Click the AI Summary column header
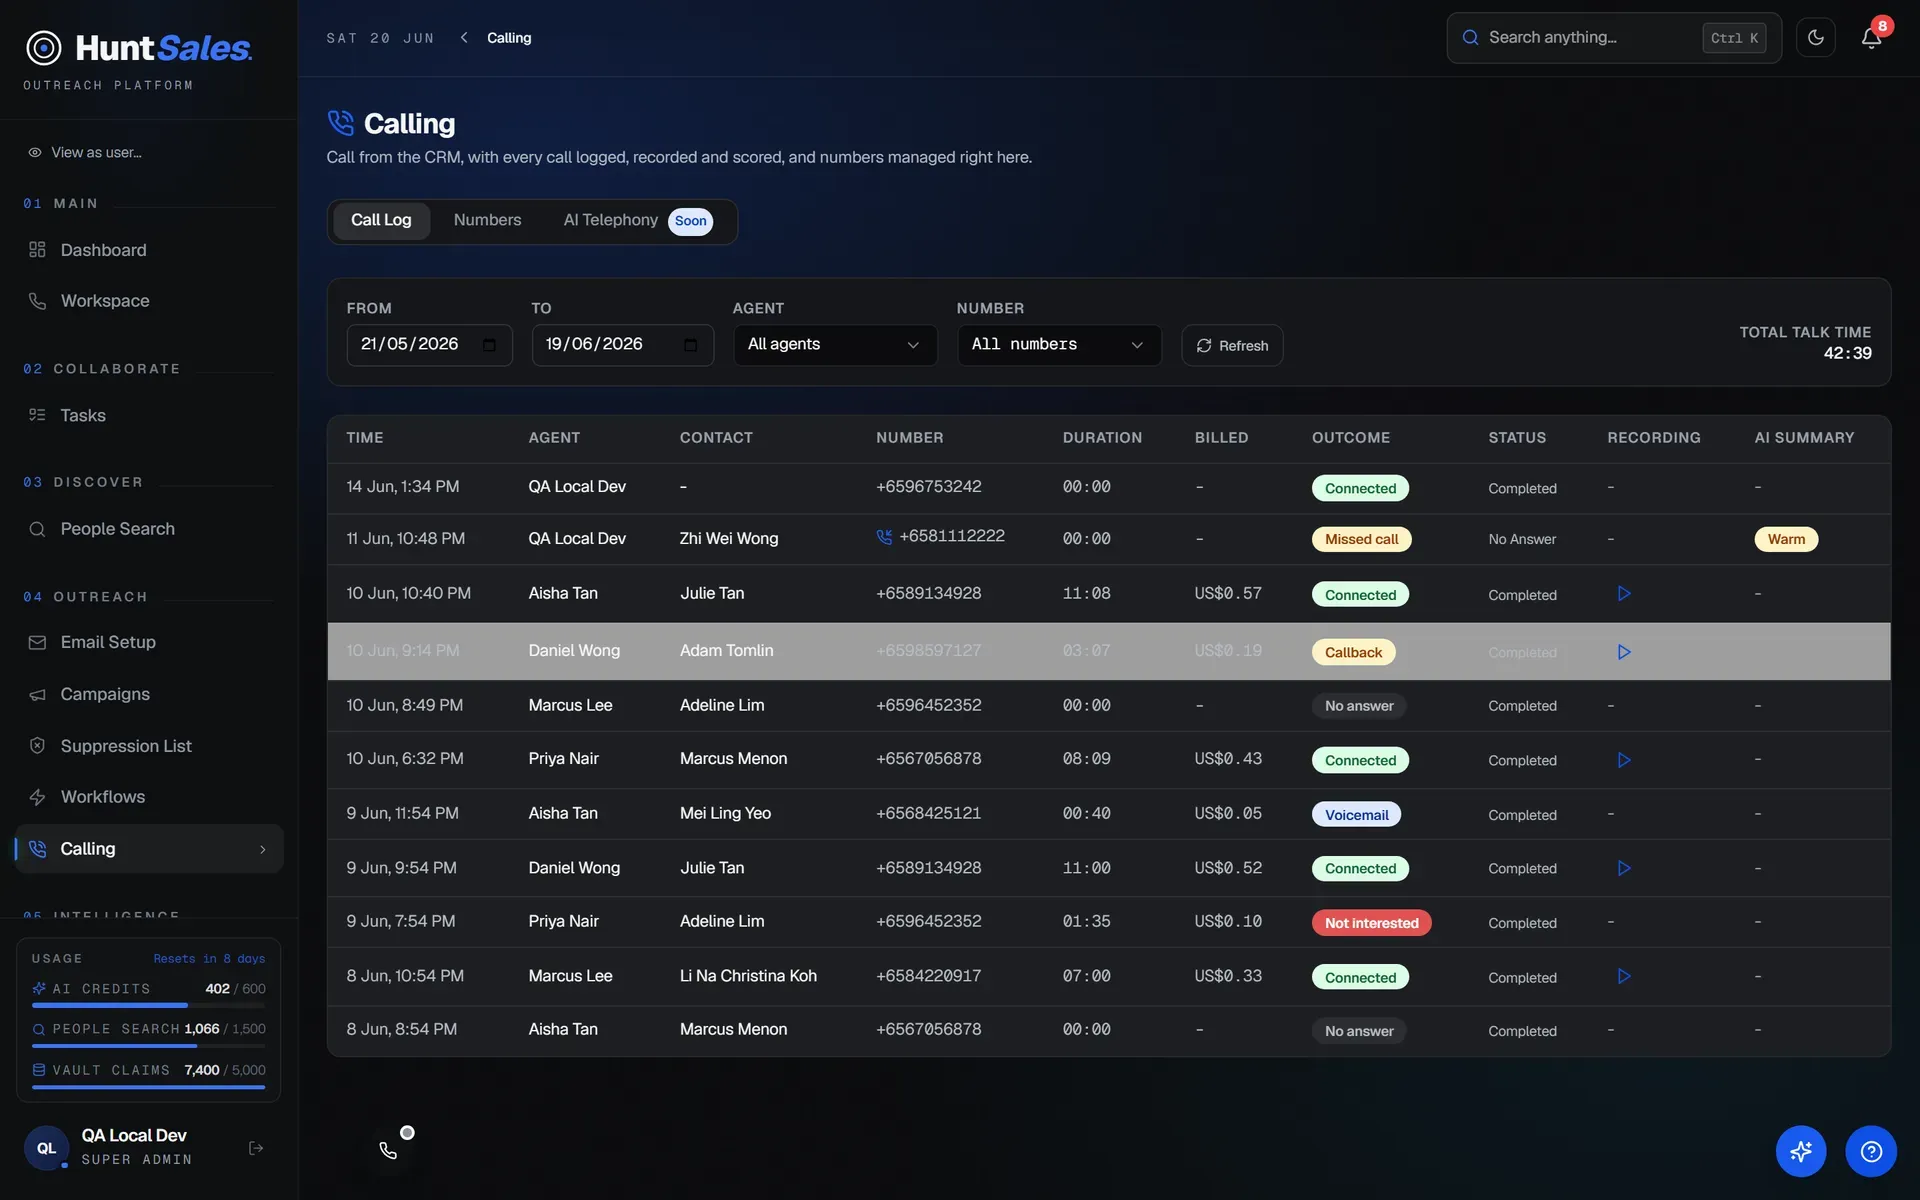The image size is (1920, 1200). coord(1804,438)
